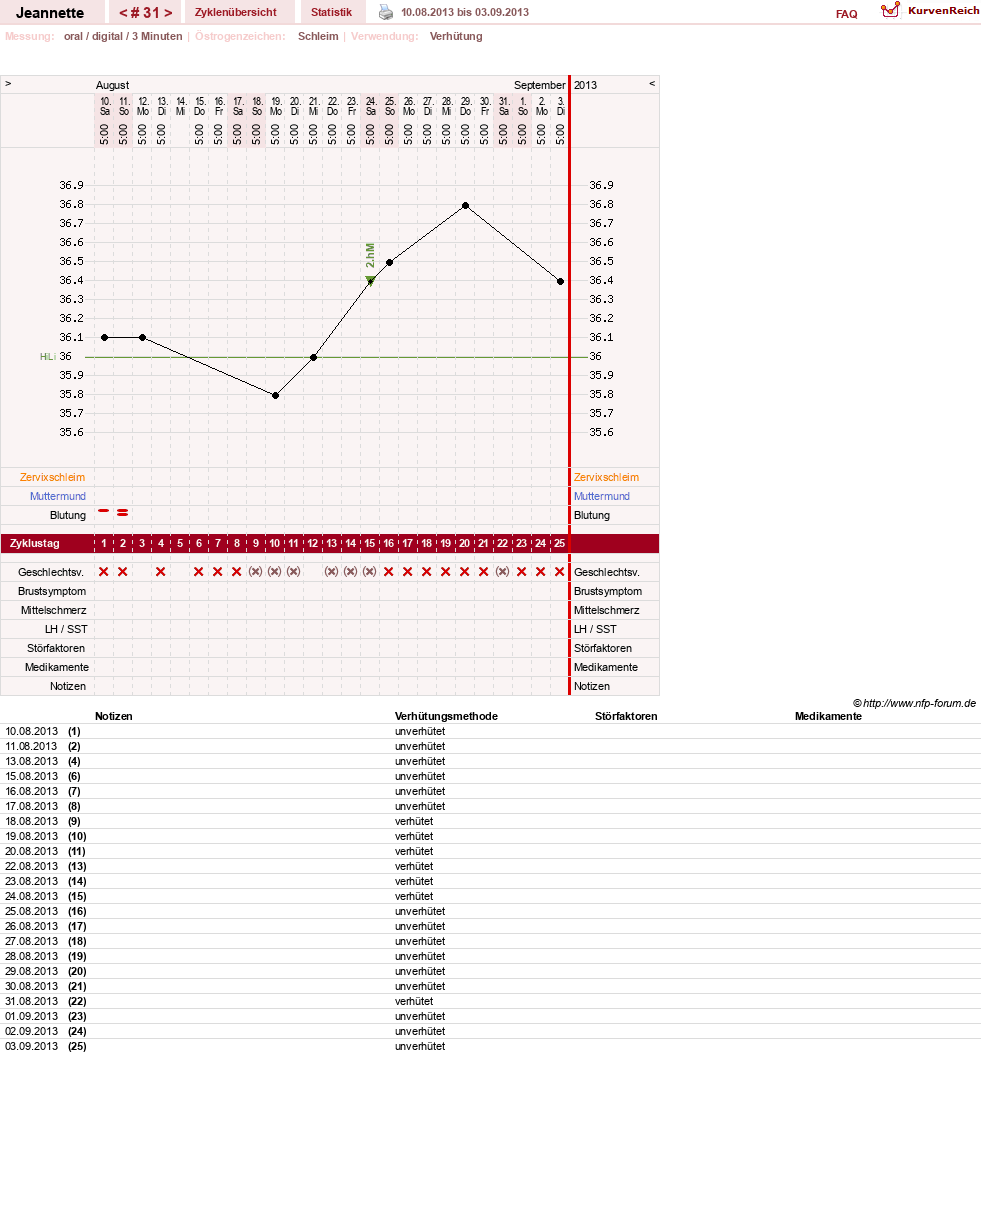Screen dimensions: 981x1215
Task: Click the bracketed X on cycle day 9
Action: 256,571
